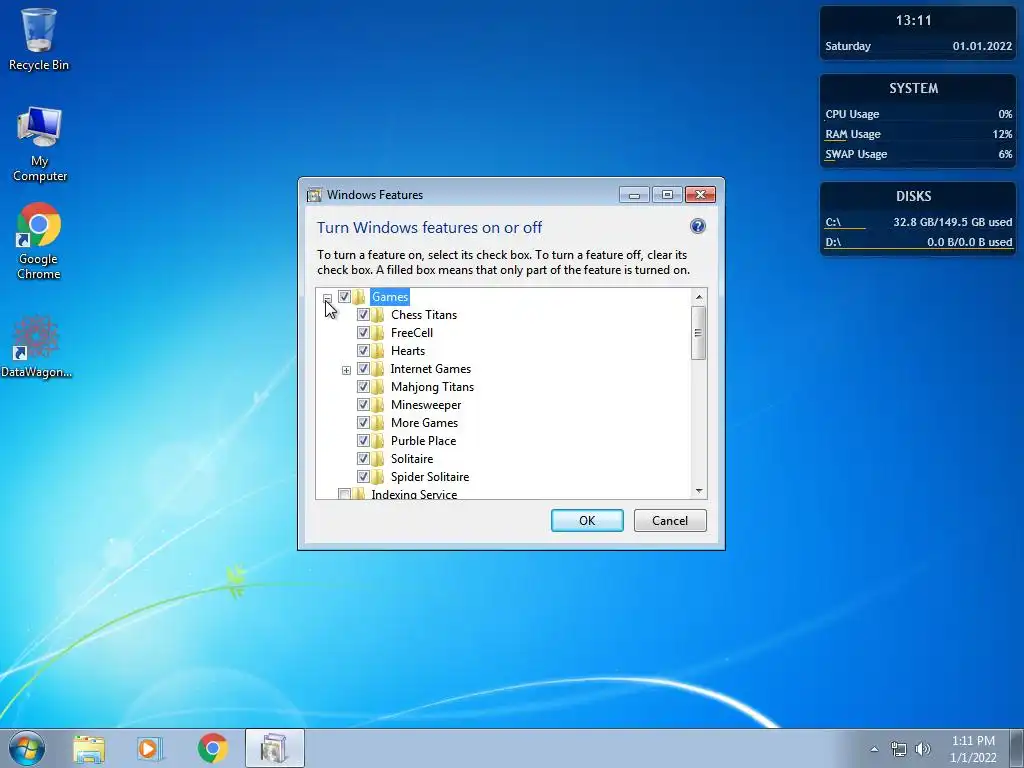Click the CPU Usage row in widget
The height and width of the screenshot is (768, 1024).
918,114
